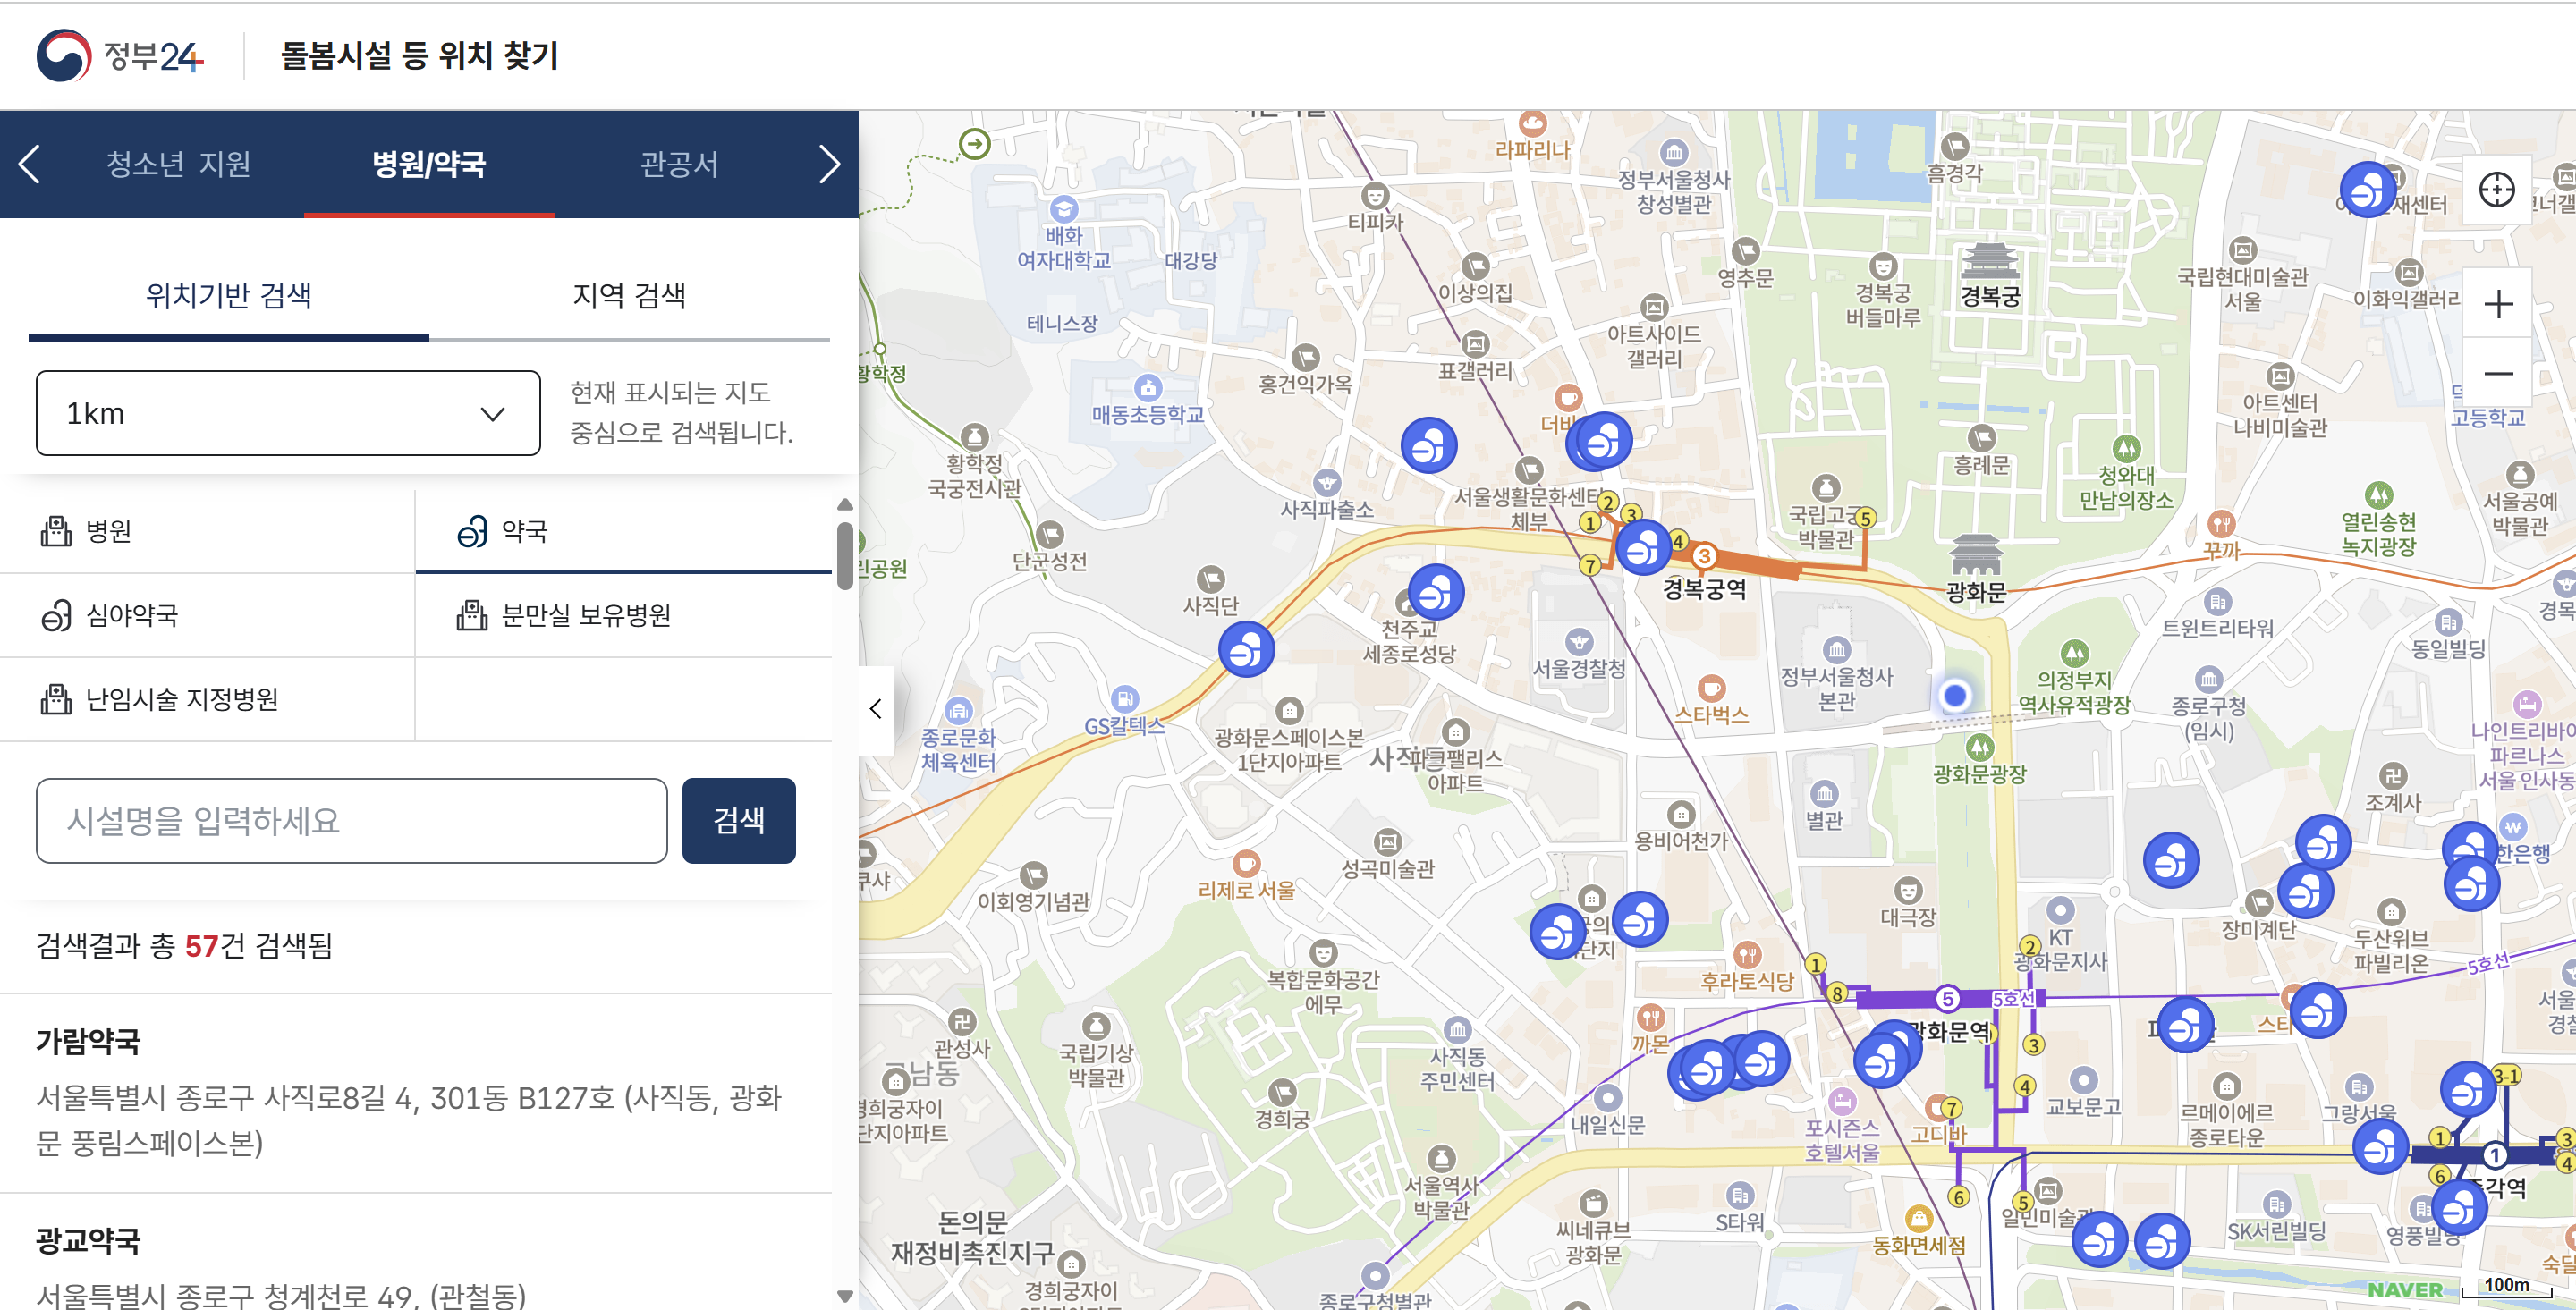Click the 라파리나 restaurant marker
Screen dimensions: 2576x1310
click(x=1533, y=124)
